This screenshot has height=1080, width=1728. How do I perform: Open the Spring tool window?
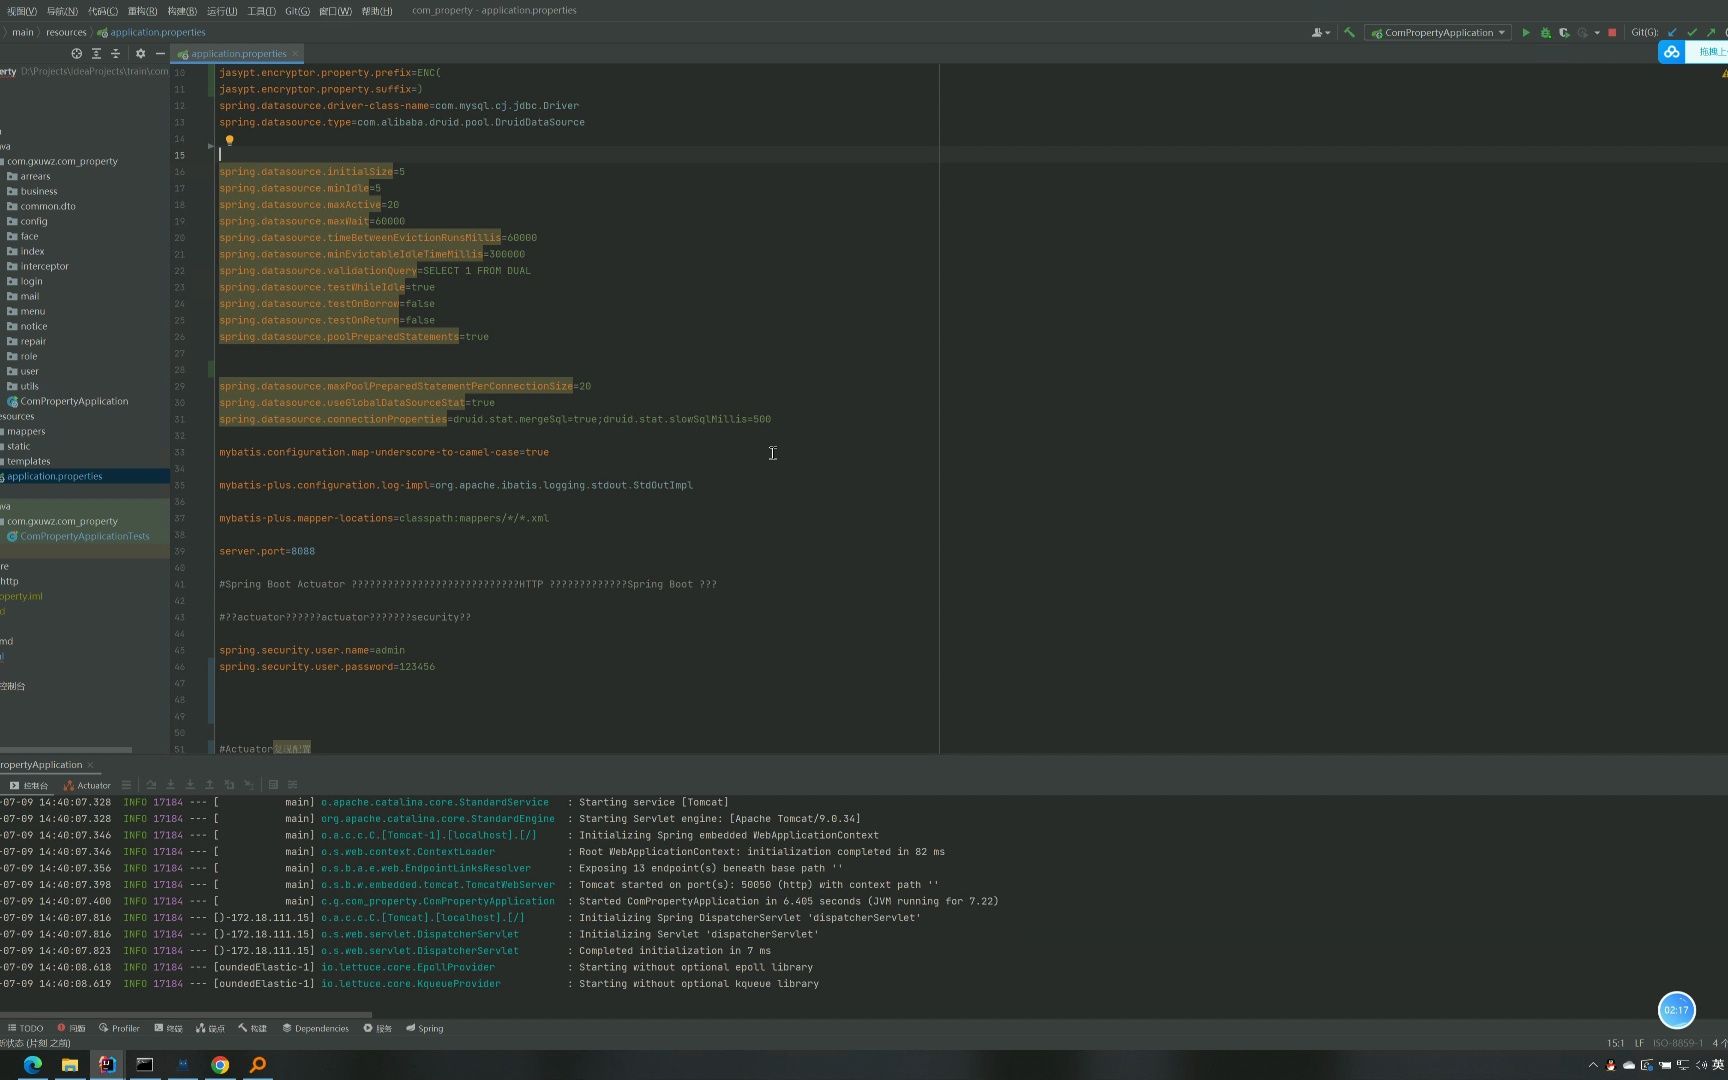point(425,1028)
